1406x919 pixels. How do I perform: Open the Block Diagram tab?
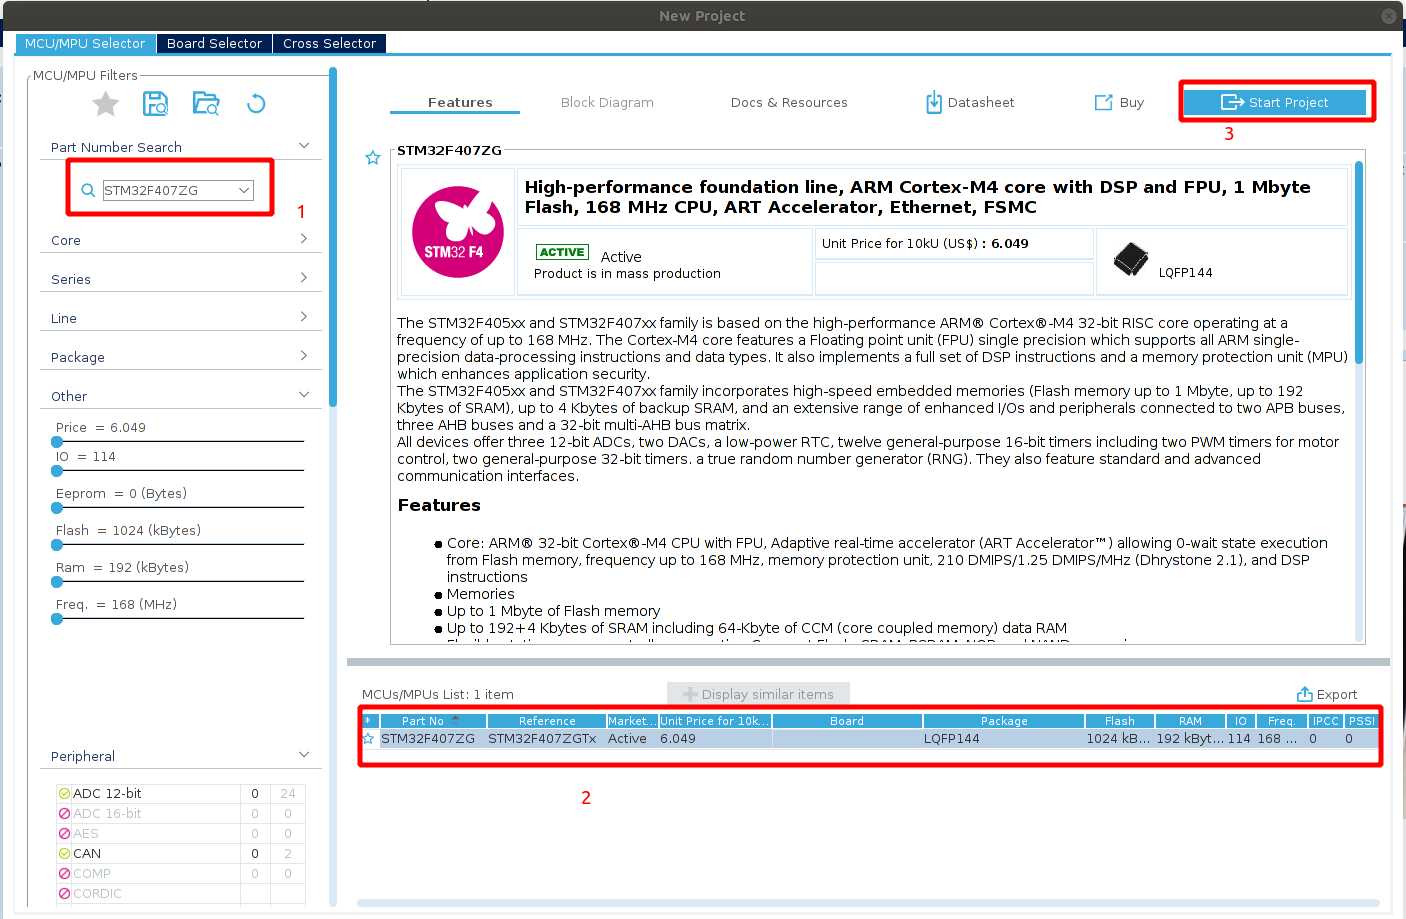[x=607, y=102]
